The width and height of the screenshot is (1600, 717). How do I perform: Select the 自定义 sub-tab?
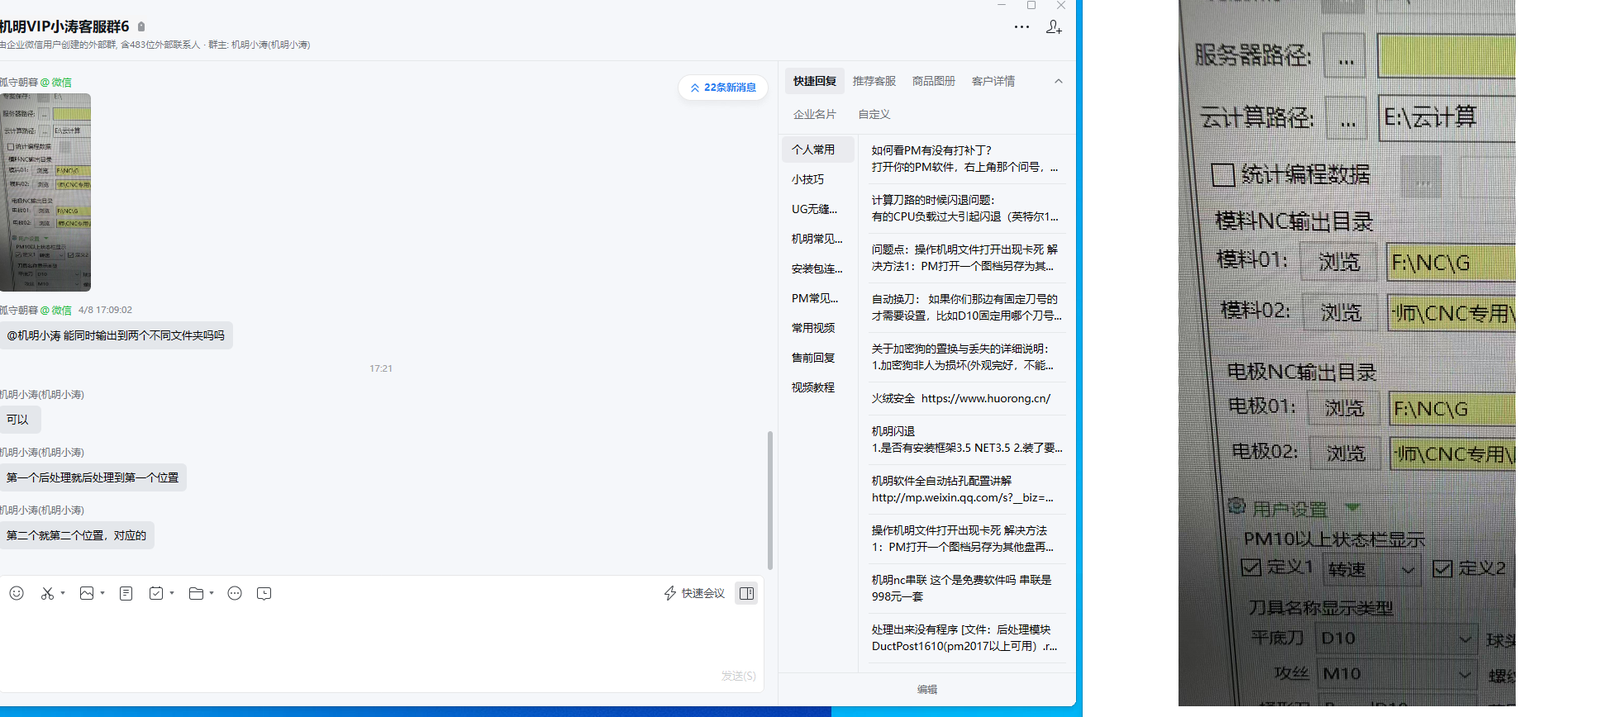(x=874, y=114)
